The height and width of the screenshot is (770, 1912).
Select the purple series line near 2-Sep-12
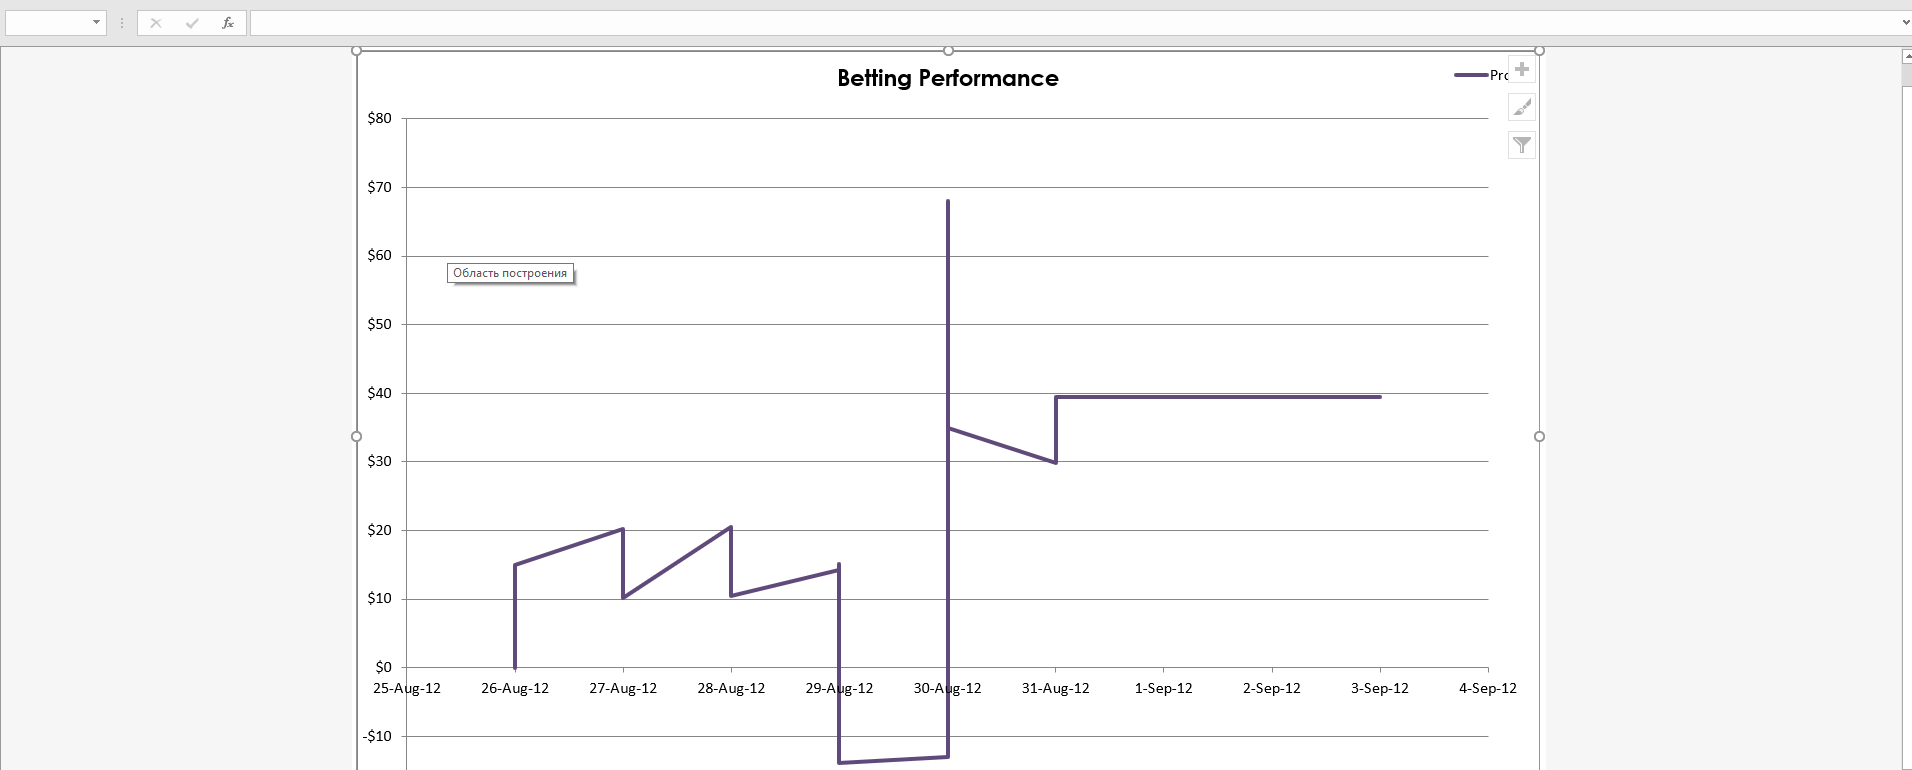coord(1272,397)
